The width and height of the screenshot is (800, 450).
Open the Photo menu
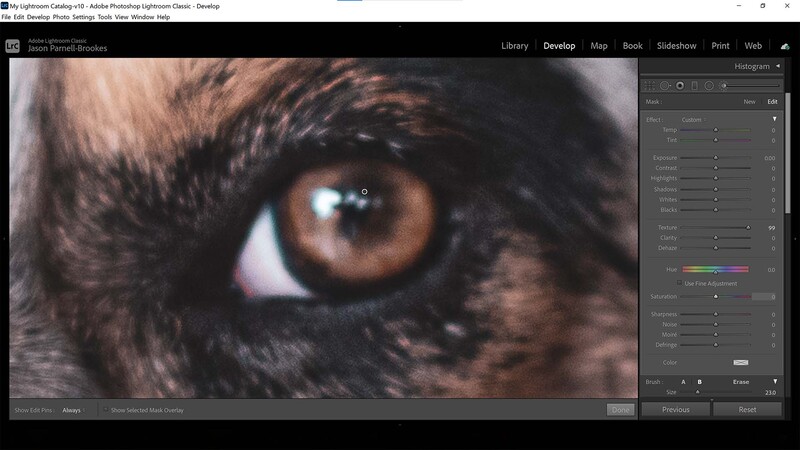pos(61,17)
